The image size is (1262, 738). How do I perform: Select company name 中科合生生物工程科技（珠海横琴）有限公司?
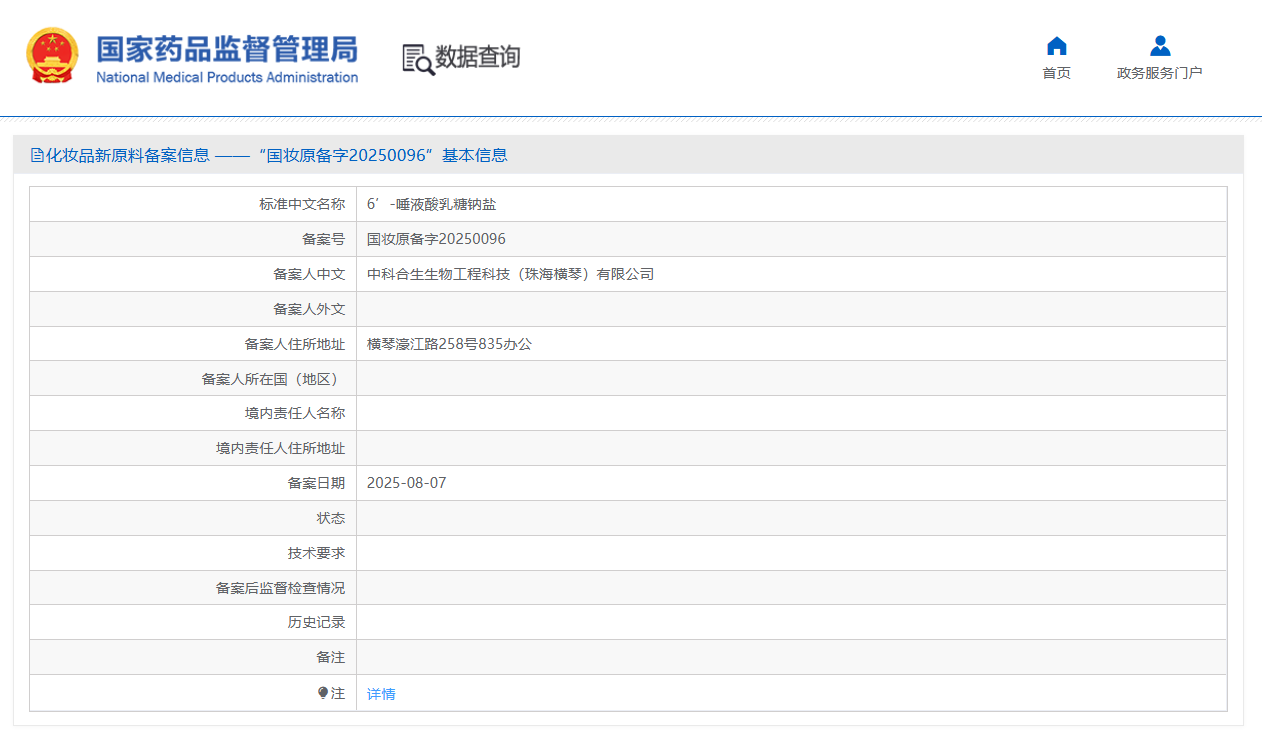point(510,274)
